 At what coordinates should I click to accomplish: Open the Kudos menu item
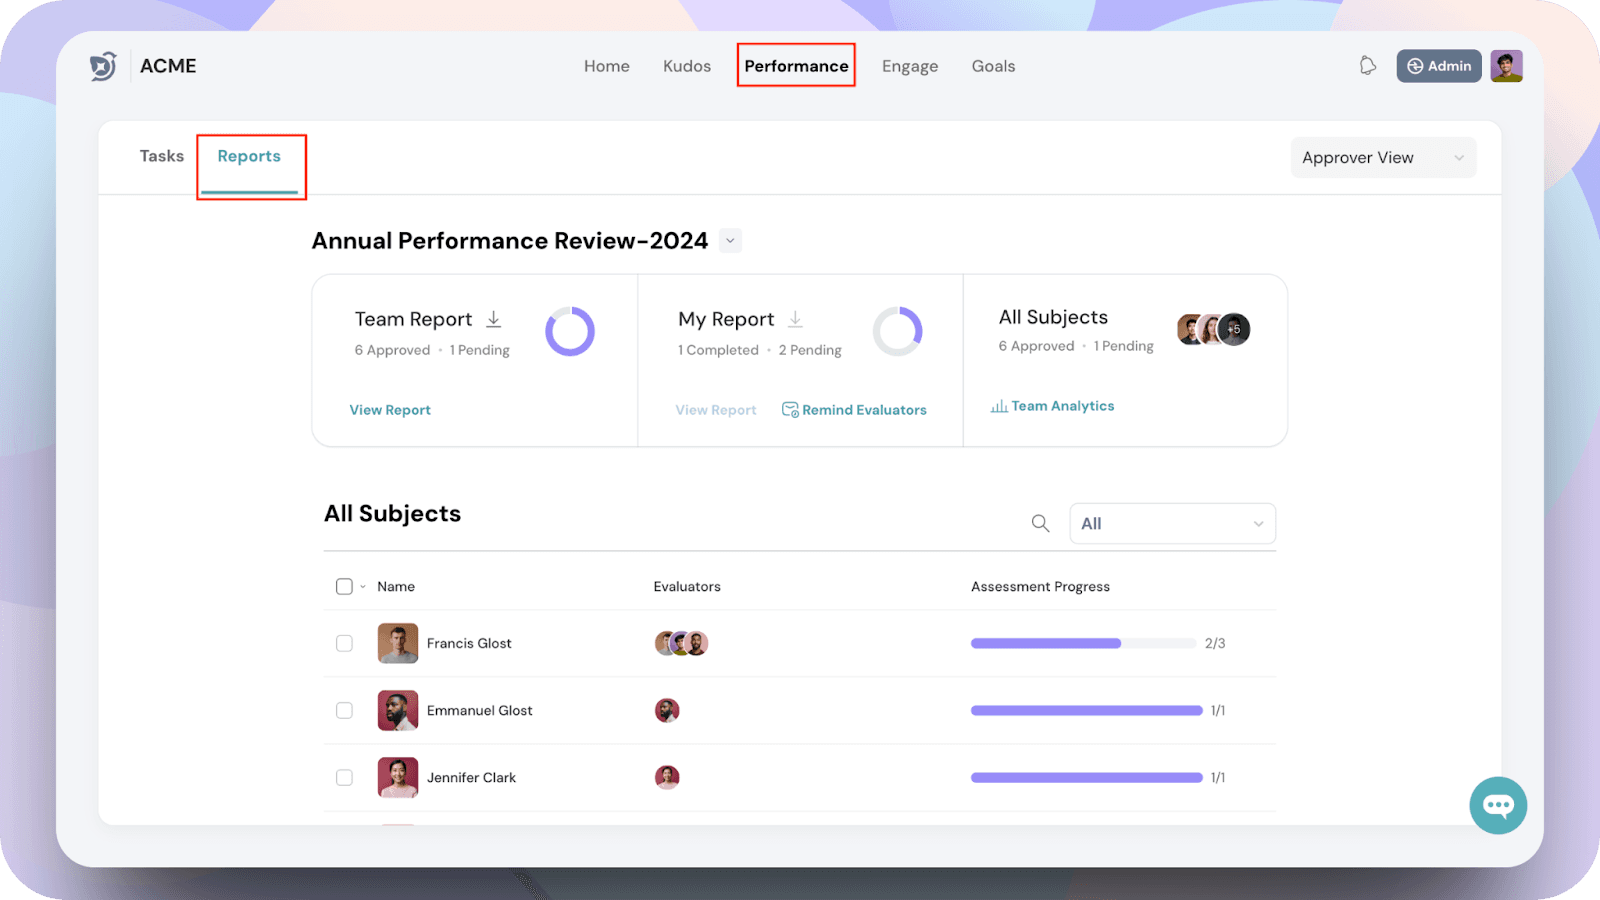[687, 66]
